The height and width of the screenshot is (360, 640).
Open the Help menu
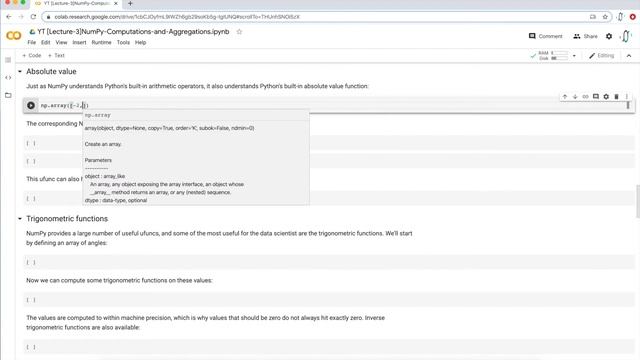click(x=140, y=42)
